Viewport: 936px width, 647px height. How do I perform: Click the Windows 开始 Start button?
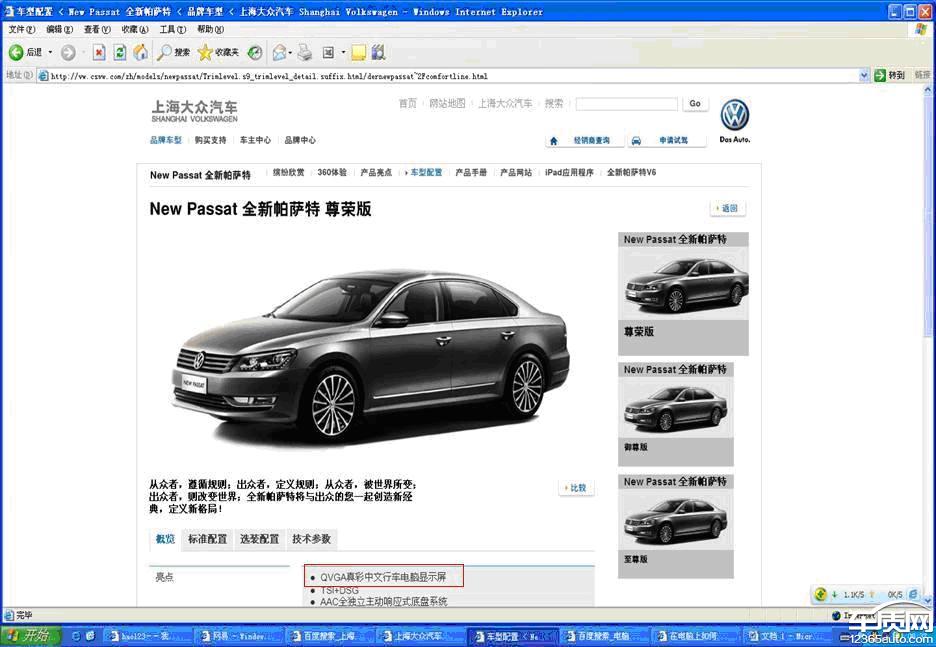click(x=30, y=636)
